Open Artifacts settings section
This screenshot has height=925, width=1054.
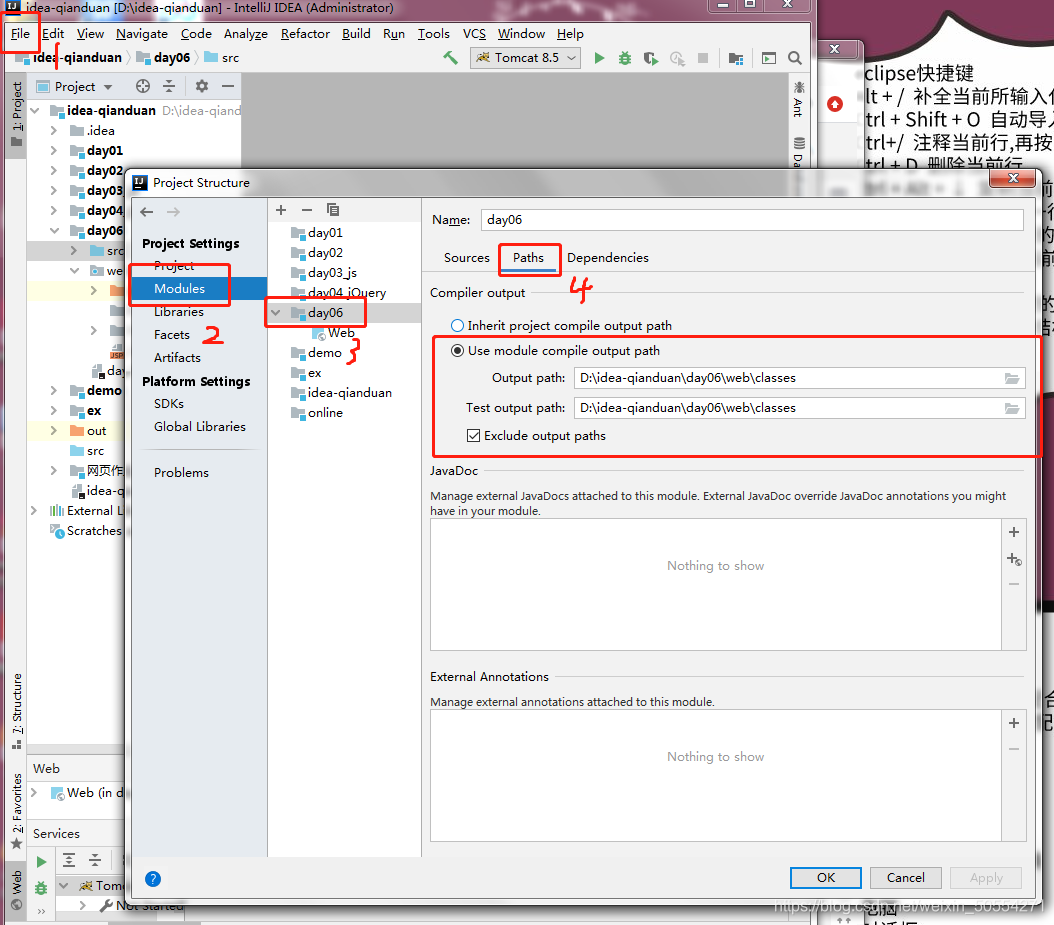pyautogui.click(x=177, y=358)
